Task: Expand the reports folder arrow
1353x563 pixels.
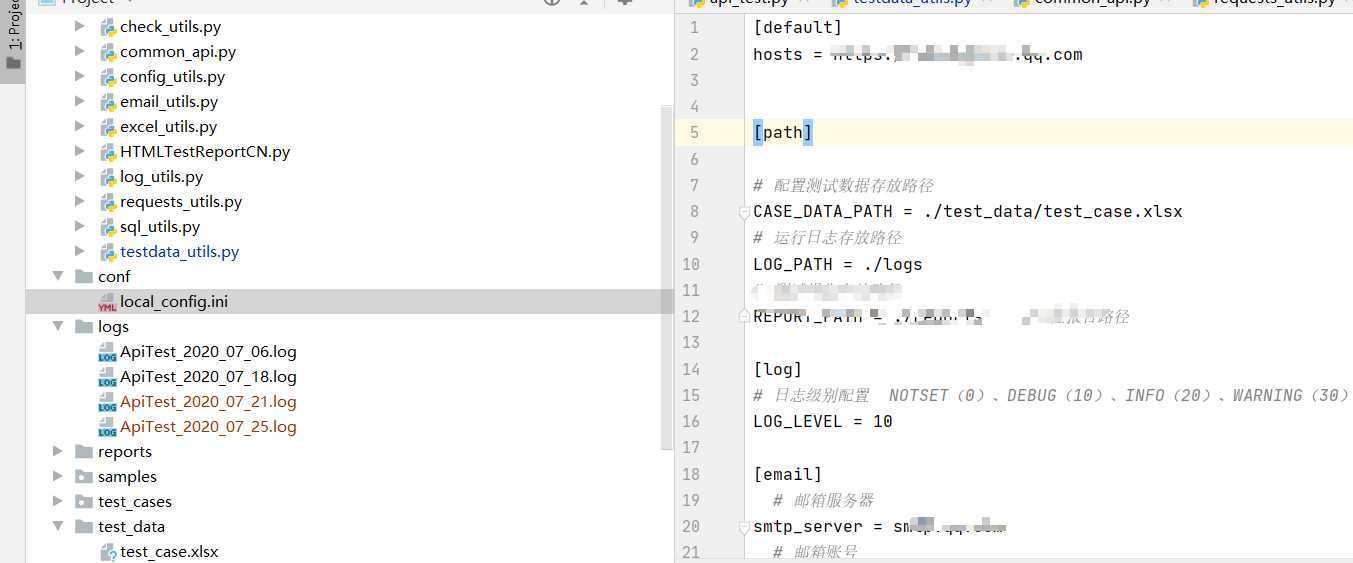Action: tap(58, 451)
